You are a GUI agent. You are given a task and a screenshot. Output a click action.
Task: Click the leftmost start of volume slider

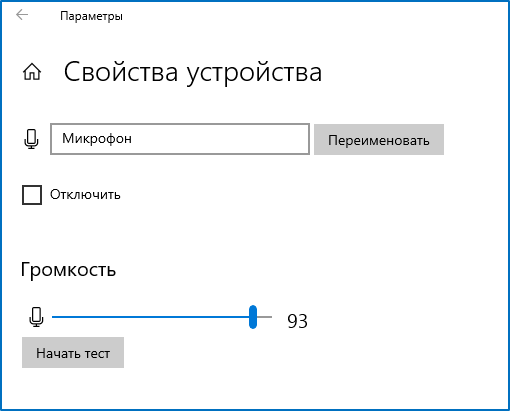[54, 317]
